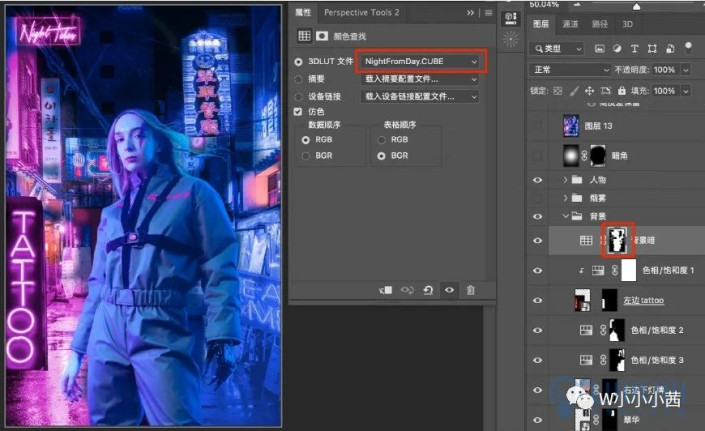Select the 摘要 radio button

[298, 79]
